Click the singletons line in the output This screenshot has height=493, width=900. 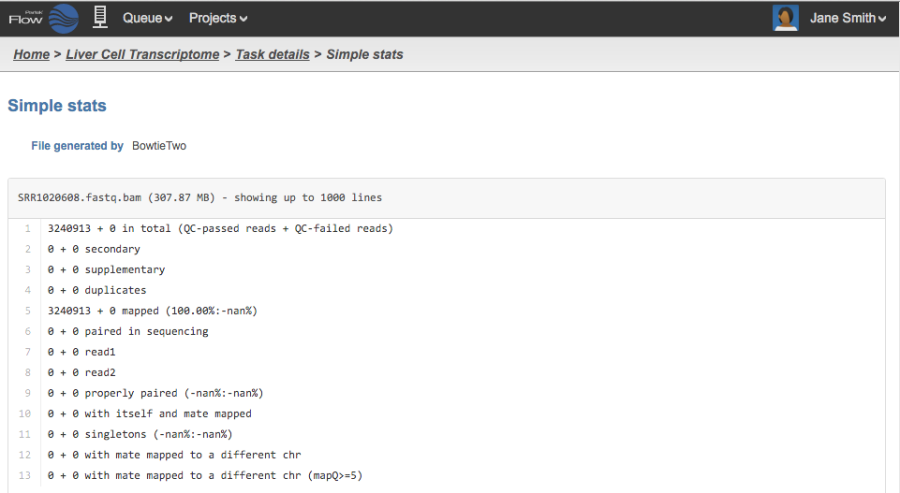139,434
